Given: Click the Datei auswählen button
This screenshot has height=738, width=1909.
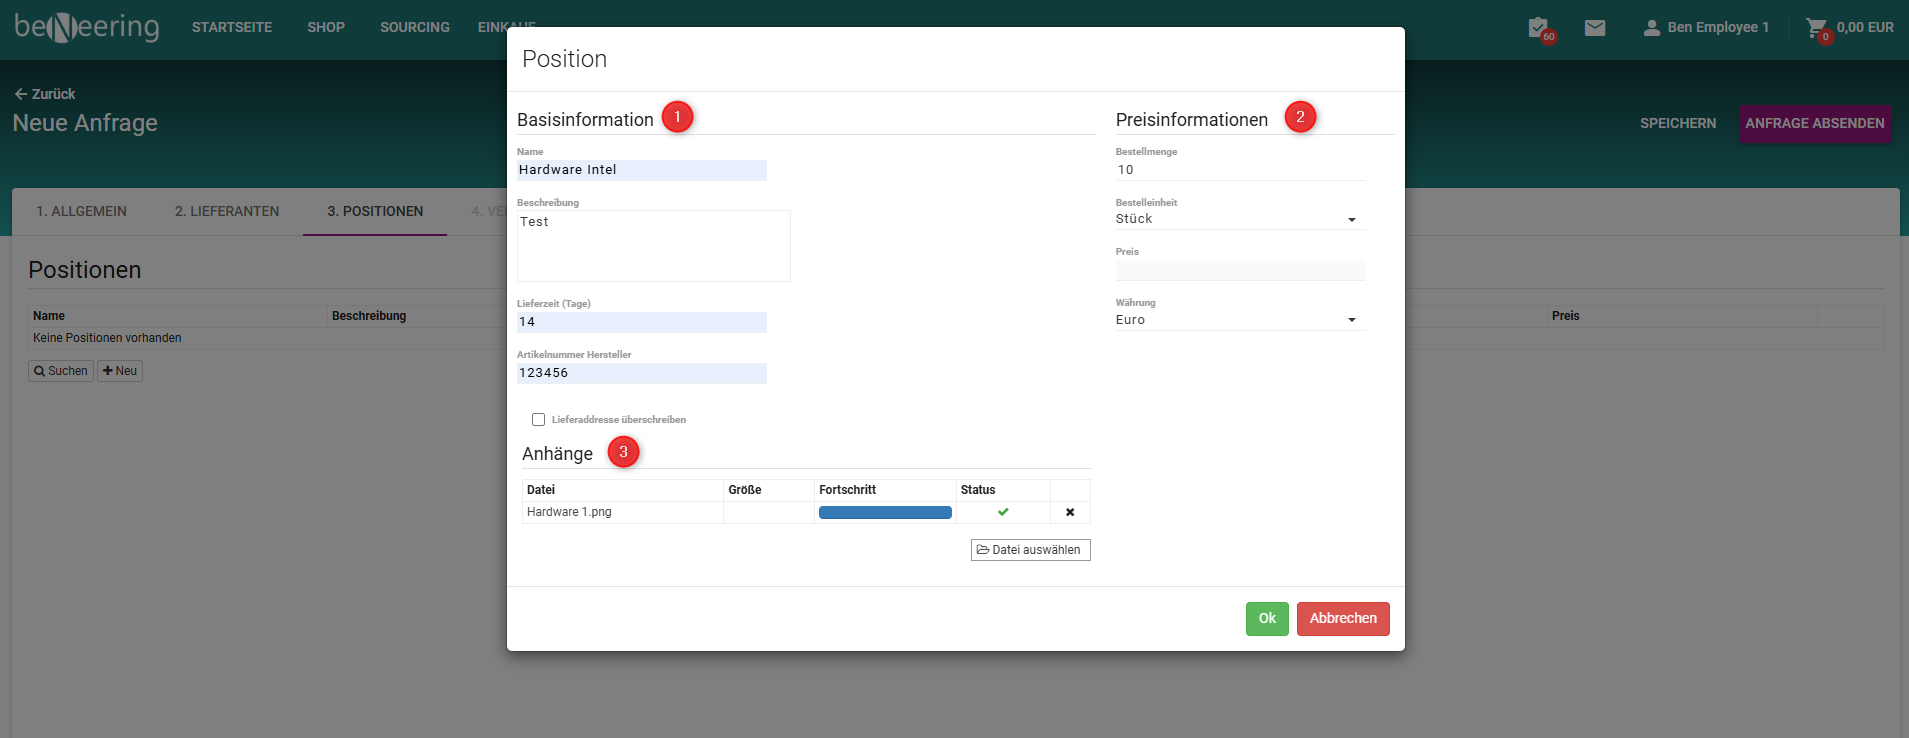Looking at the screenshot, I should click(1030, 550).
